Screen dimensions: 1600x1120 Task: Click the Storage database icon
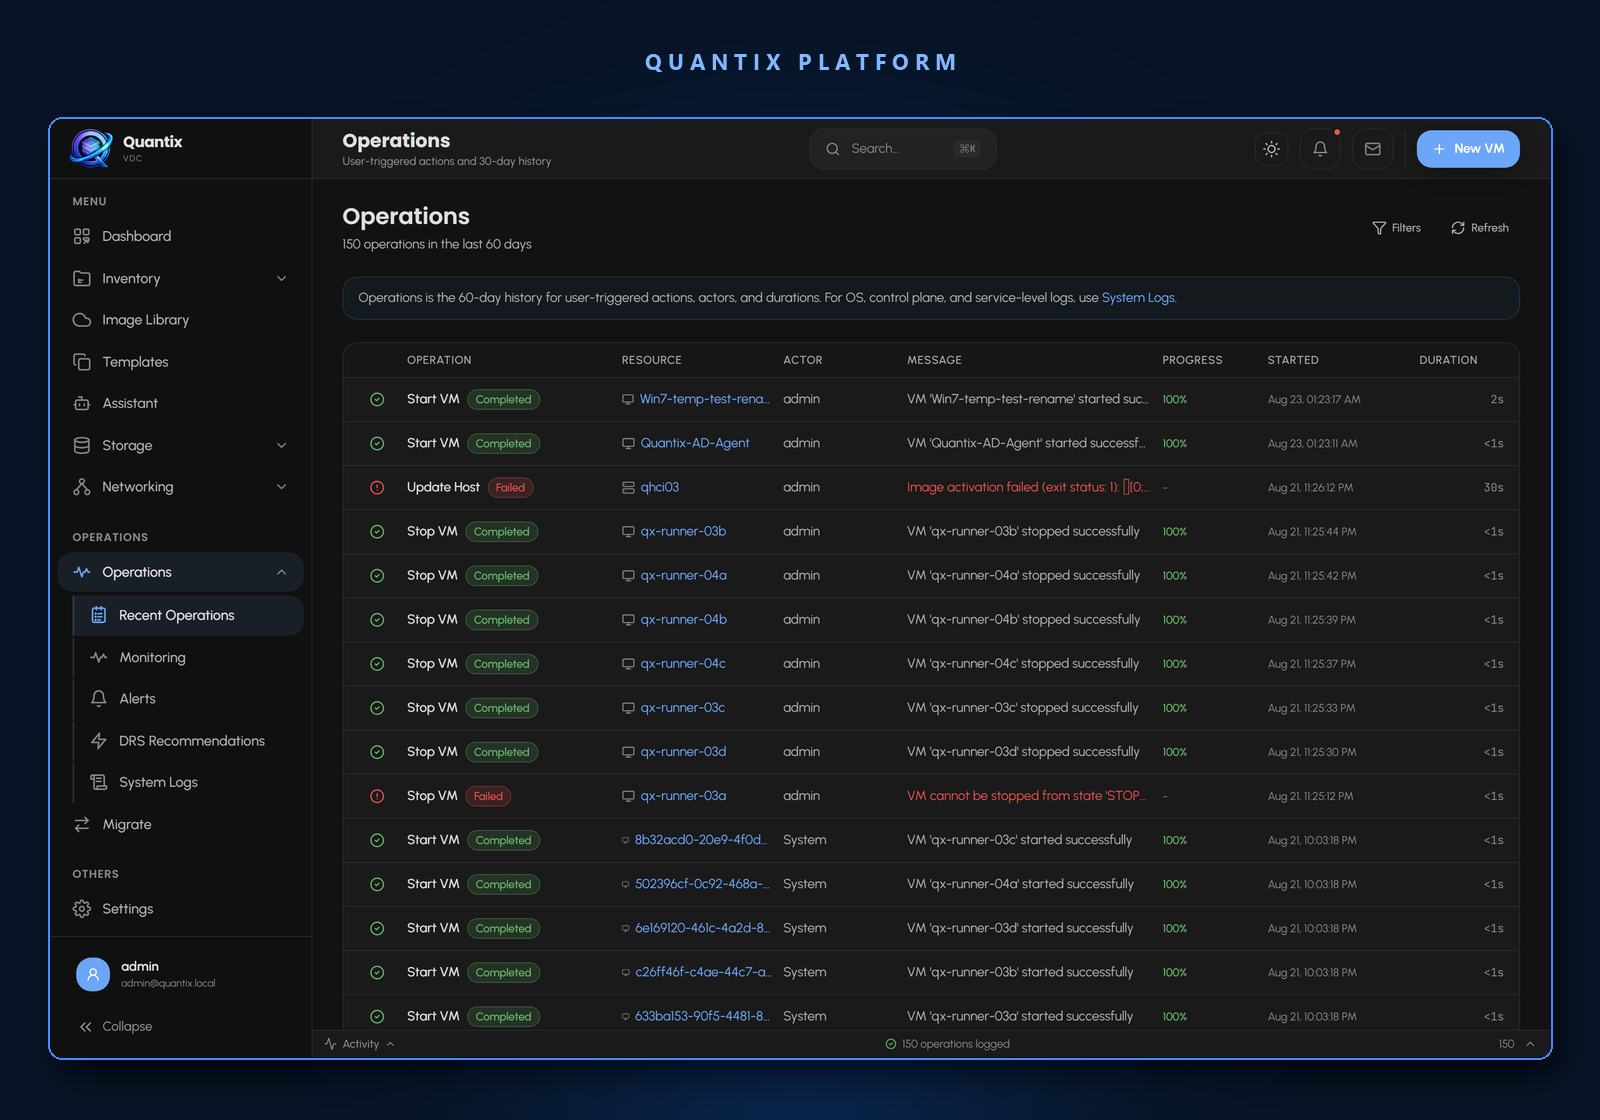[x=82, y=445]
